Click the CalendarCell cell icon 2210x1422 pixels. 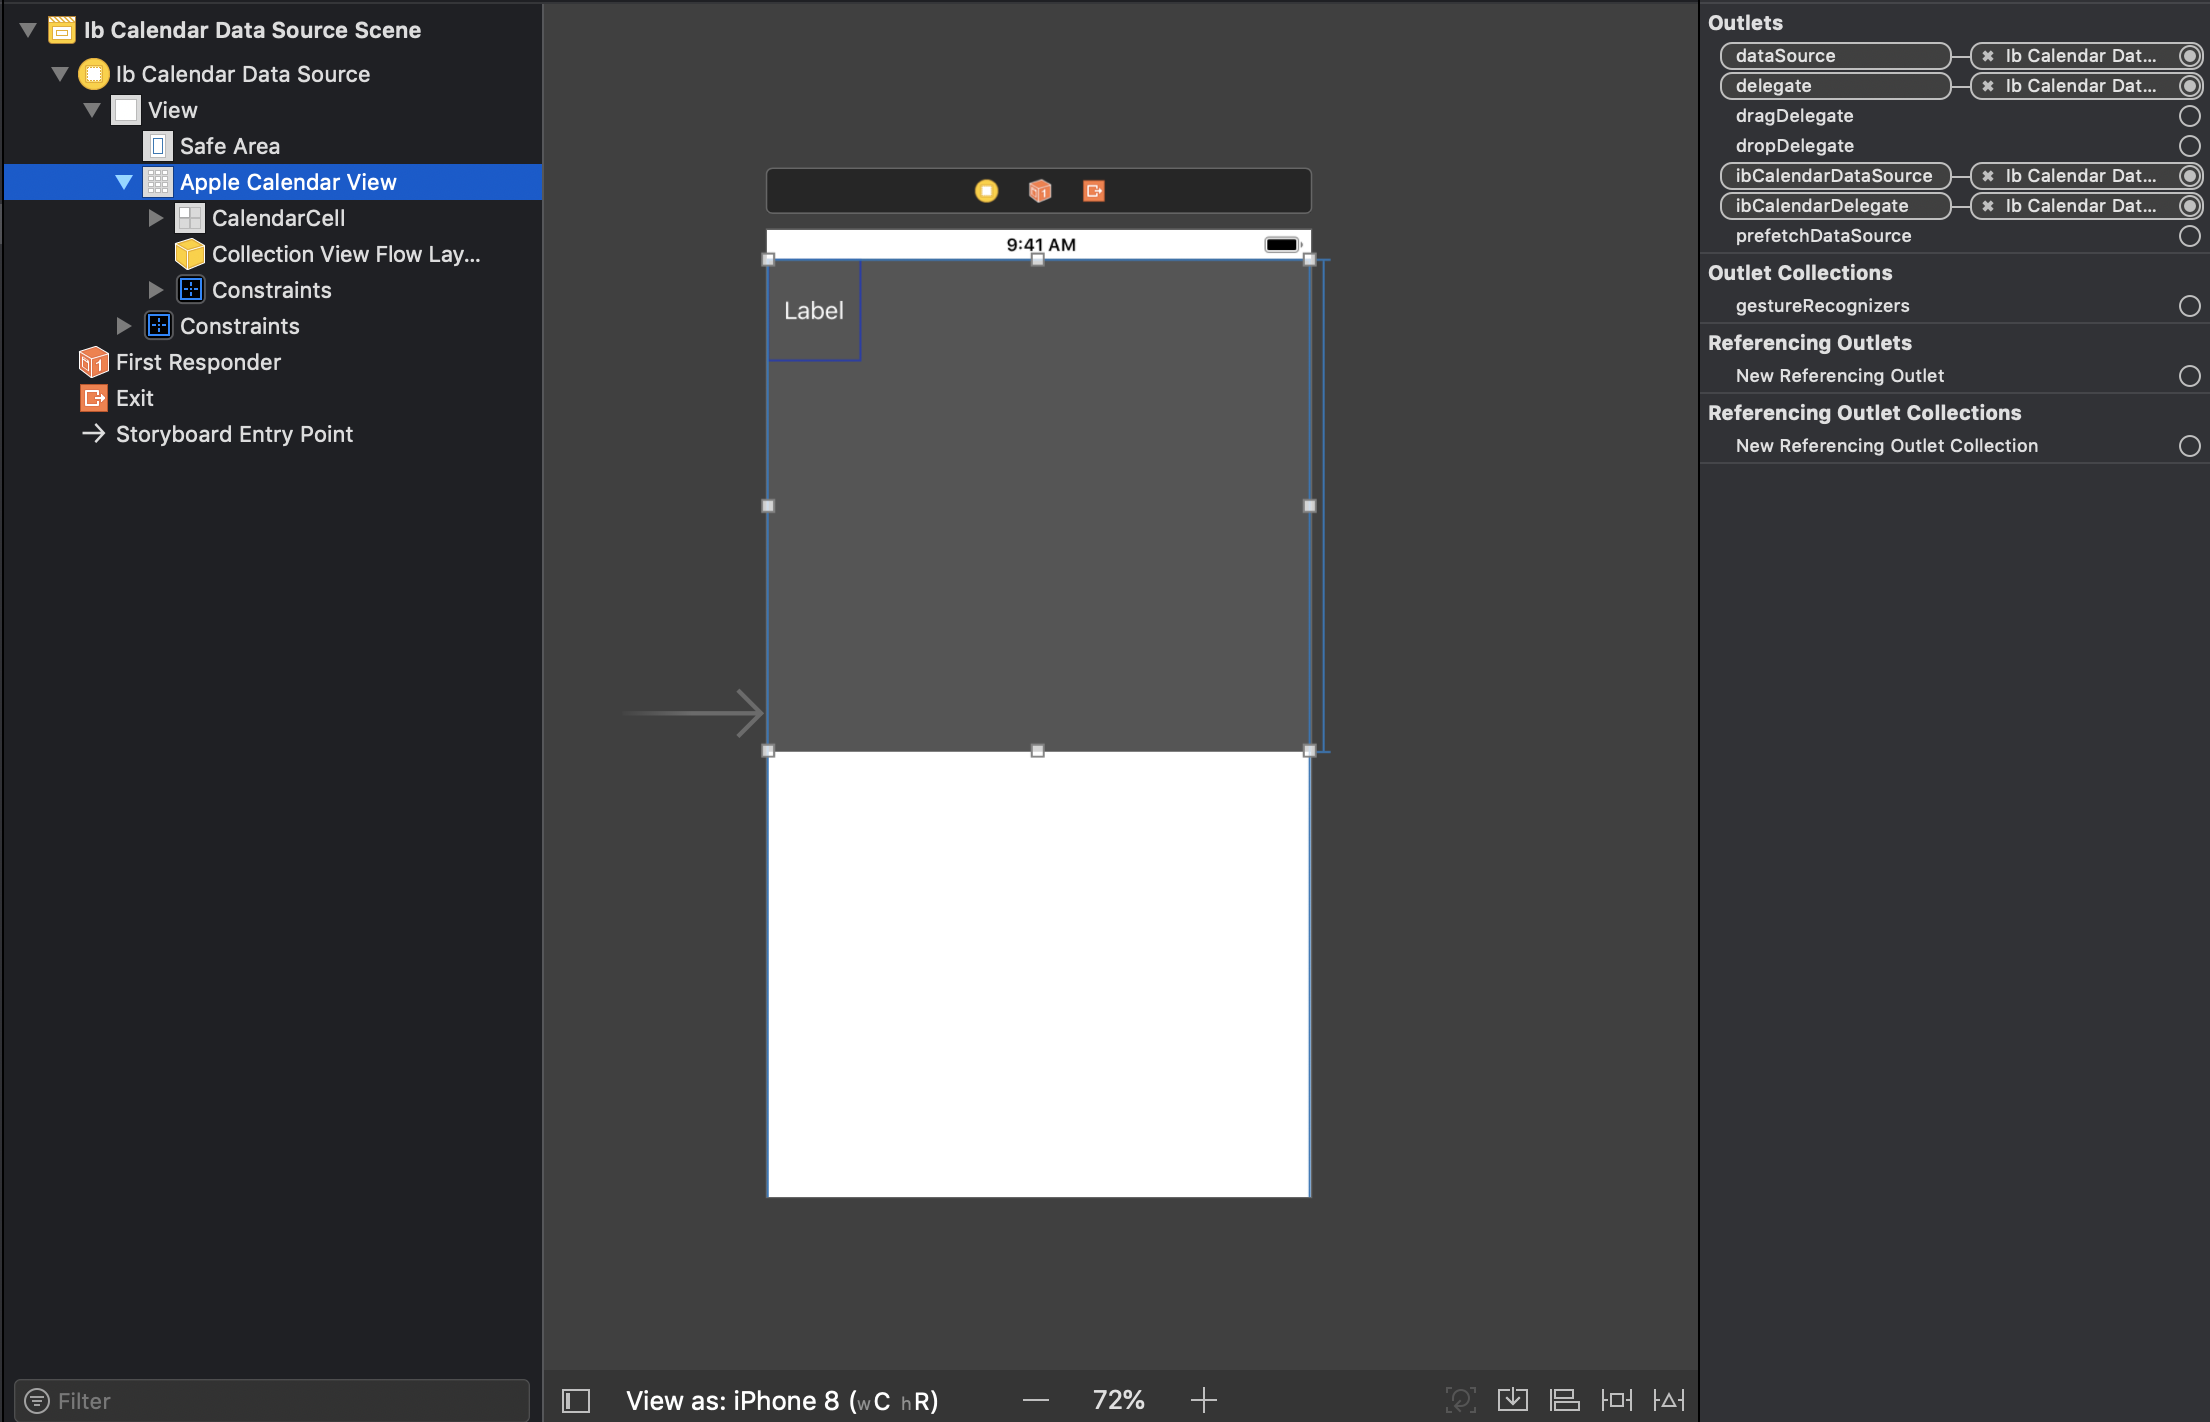click(x=190, y=218)
